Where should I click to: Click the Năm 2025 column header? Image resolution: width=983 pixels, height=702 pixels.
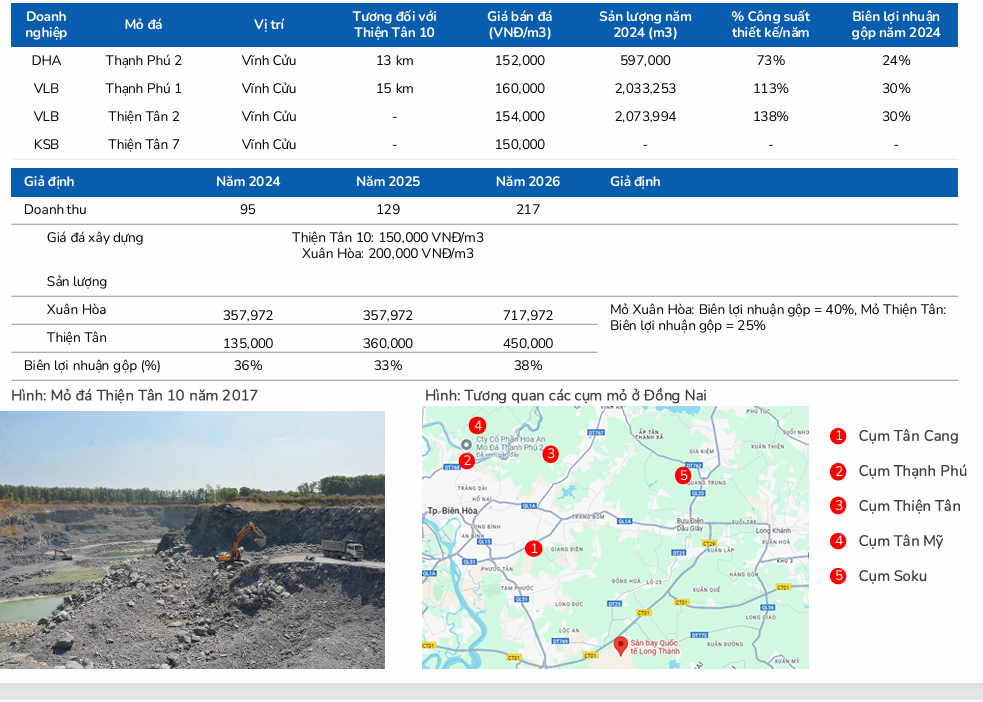click(x=388, y=182)
